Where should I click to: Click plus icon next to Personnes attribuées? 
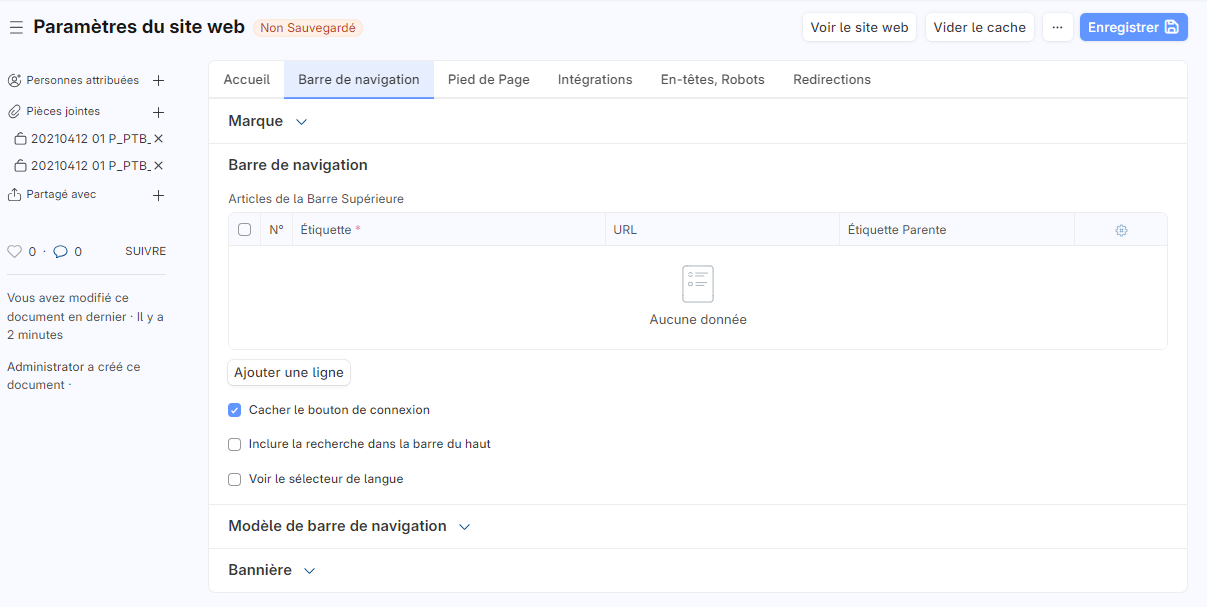[158, 80]
